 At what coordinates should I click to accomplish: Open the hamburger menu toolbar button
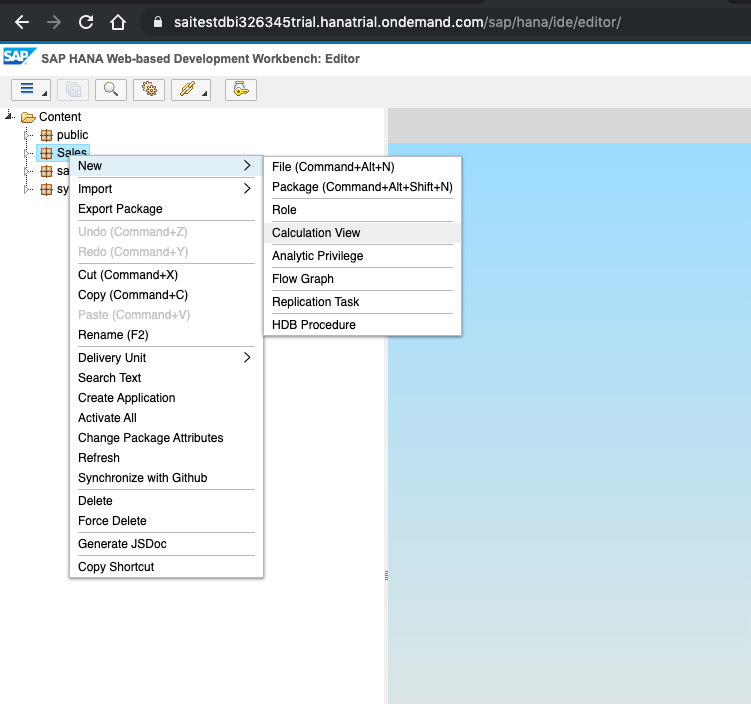click(x=31, y=90)
